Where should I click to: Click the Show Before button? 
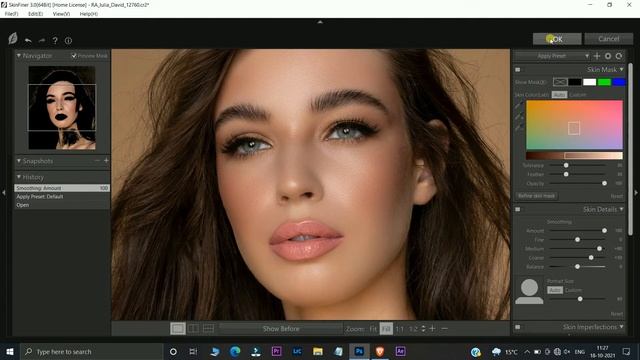[x=281, y=329]
